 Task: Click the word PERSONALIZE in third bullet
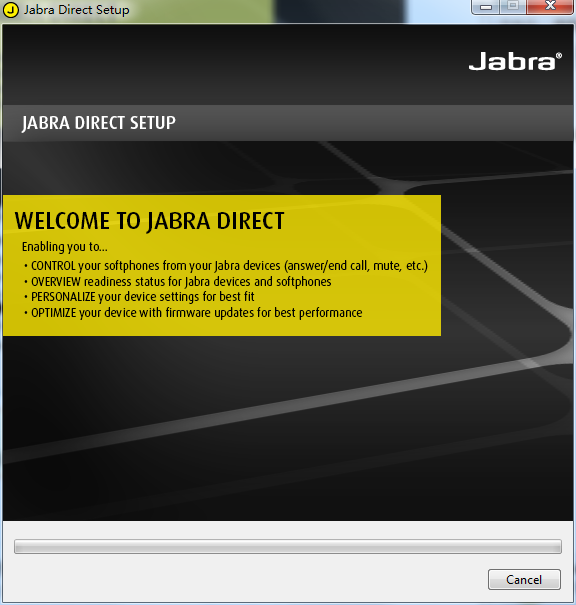coord(63,297)
